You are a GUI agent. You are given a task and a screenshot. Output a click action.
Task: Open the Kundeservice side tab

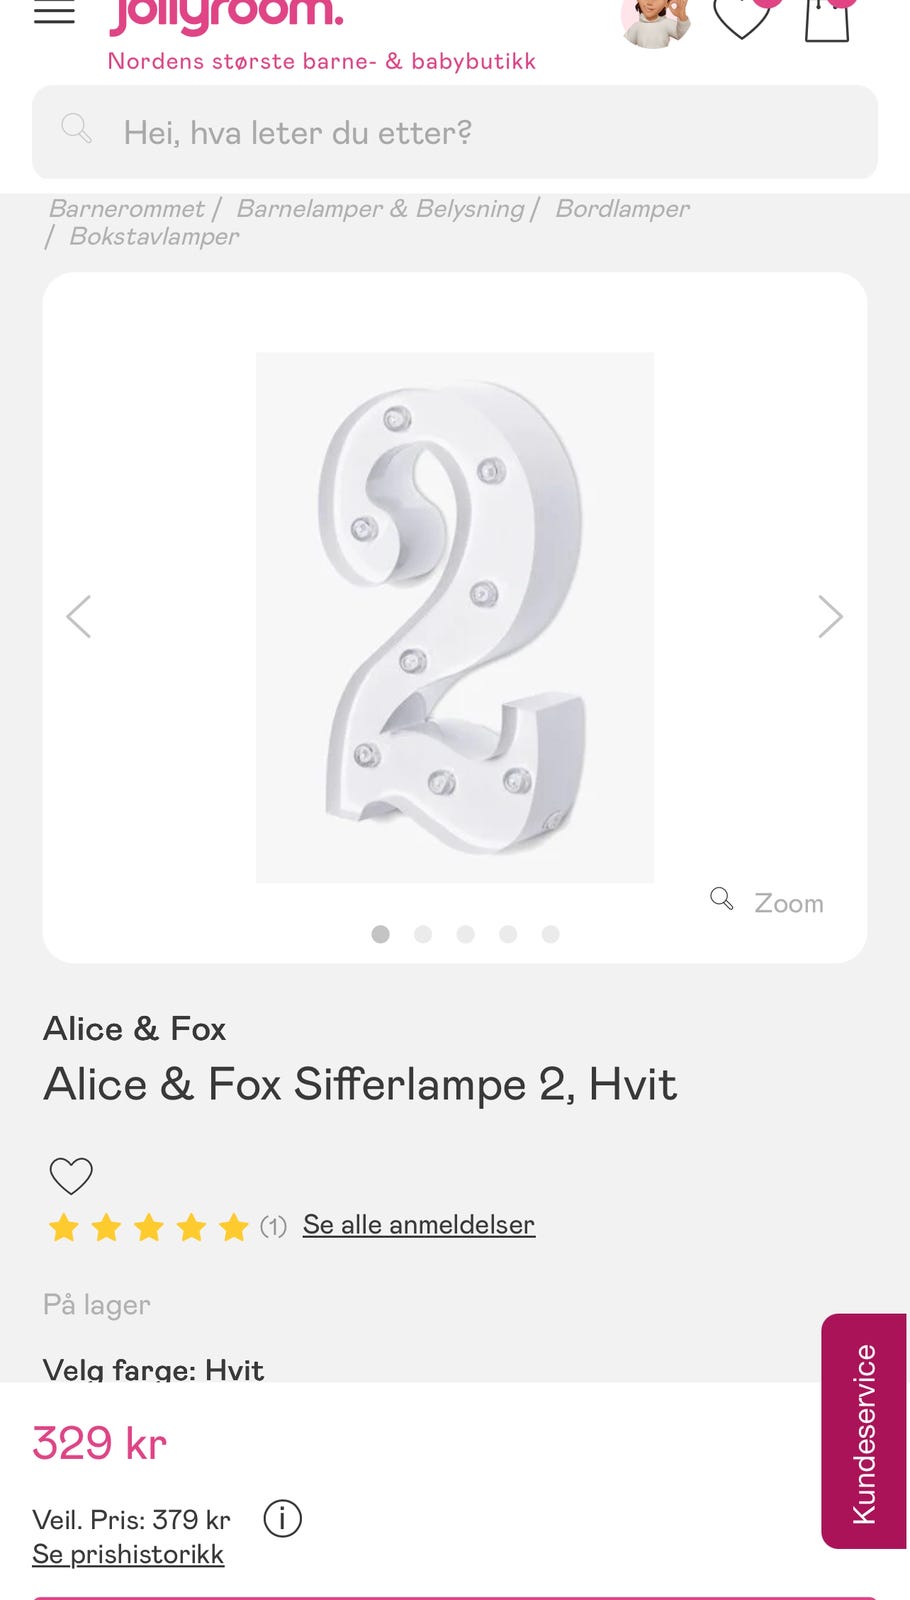pyautogui.click(x=864, y=1431)
